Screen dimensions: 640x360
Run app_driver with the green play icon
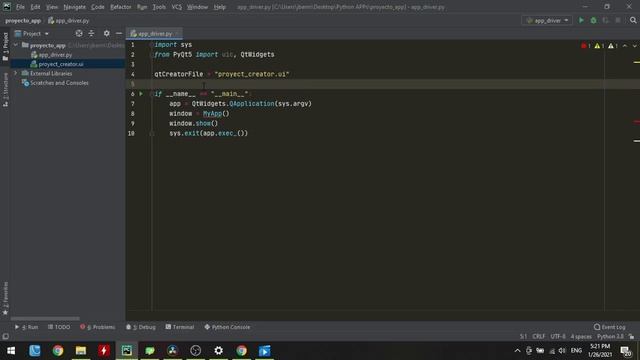(581, 20)
